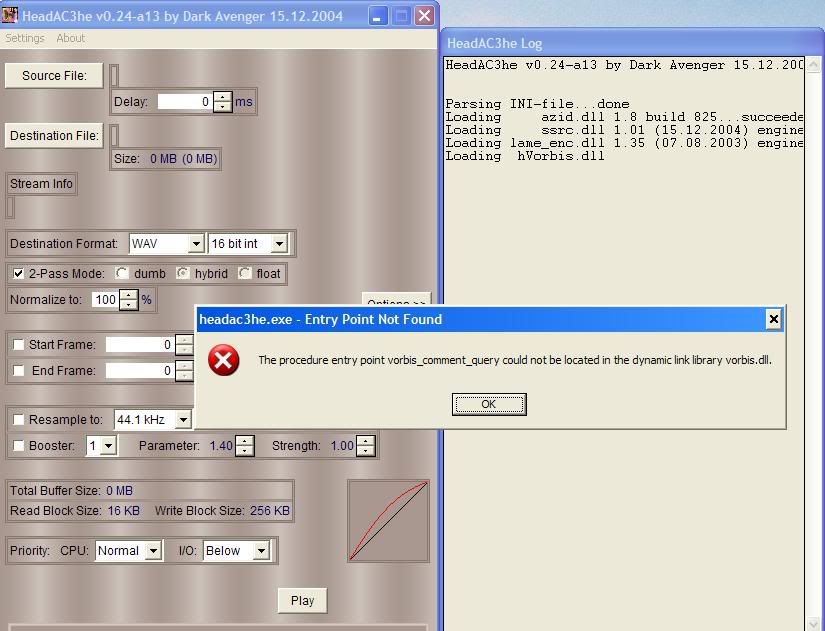Open the 16 bit int dropdown
This screenshot has height=631, width=825.
point(279,243)
